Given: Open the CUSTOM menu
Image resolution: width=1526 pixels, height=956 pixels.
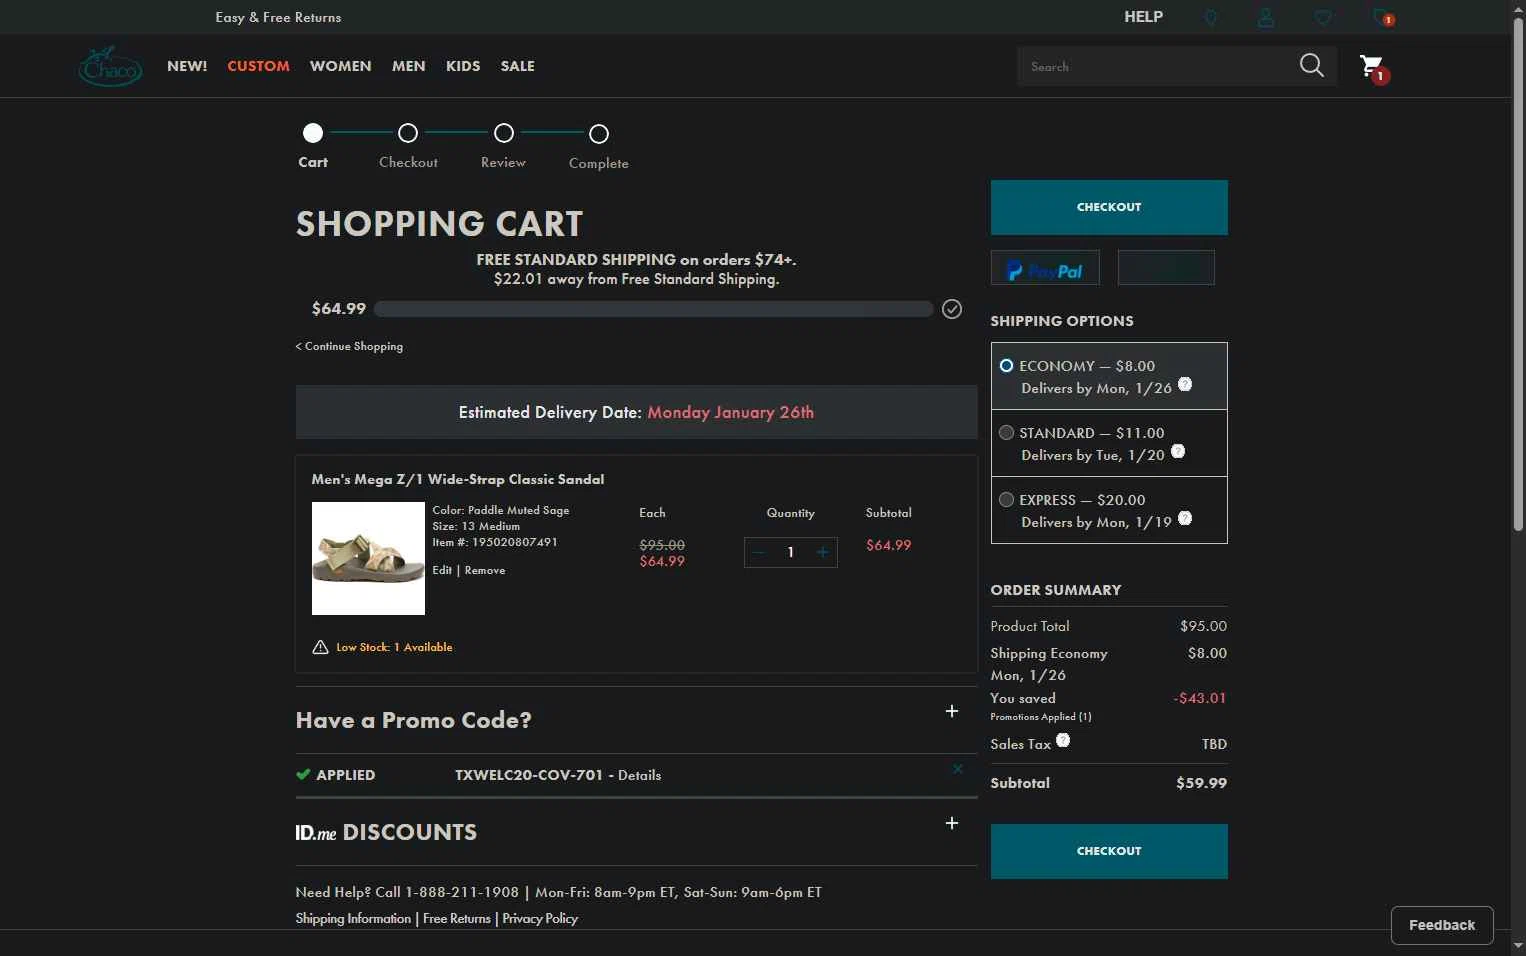Looking at the screenshot, I should [x=258, y=66].
